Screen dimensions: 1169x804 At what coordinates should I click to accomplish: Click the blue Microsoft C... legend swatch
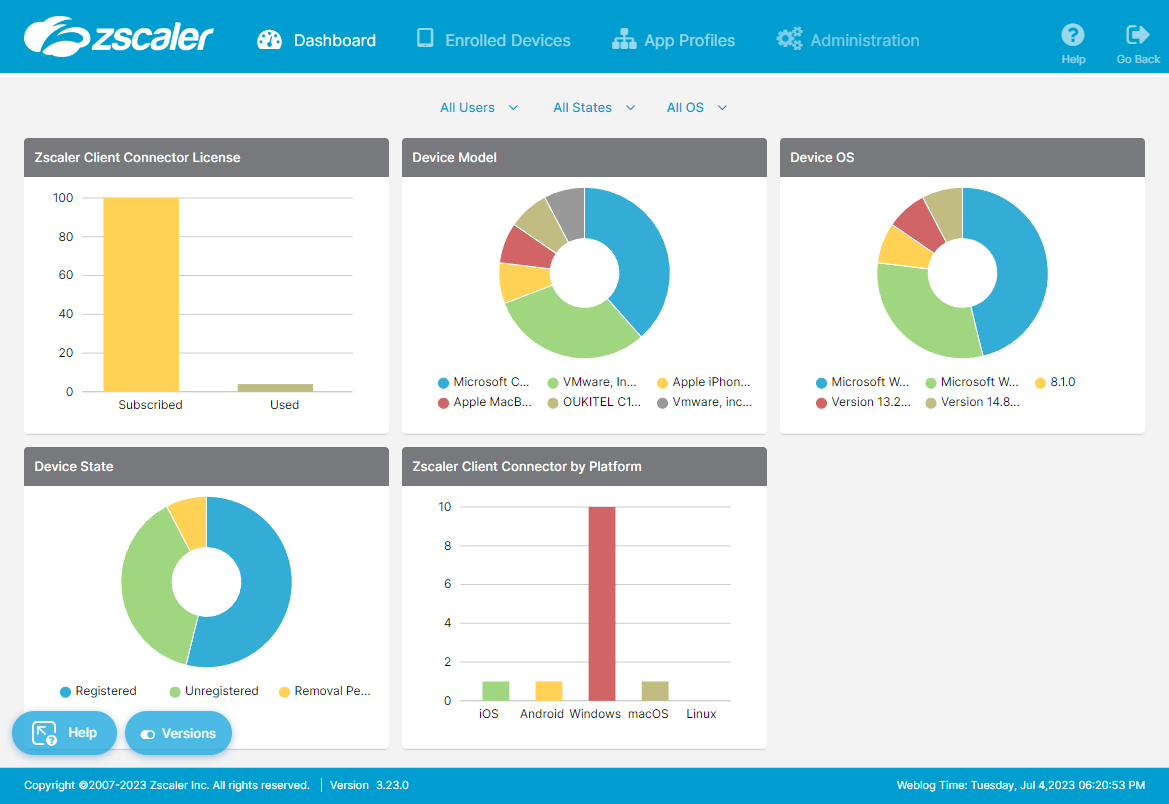(x=443, y=383)
